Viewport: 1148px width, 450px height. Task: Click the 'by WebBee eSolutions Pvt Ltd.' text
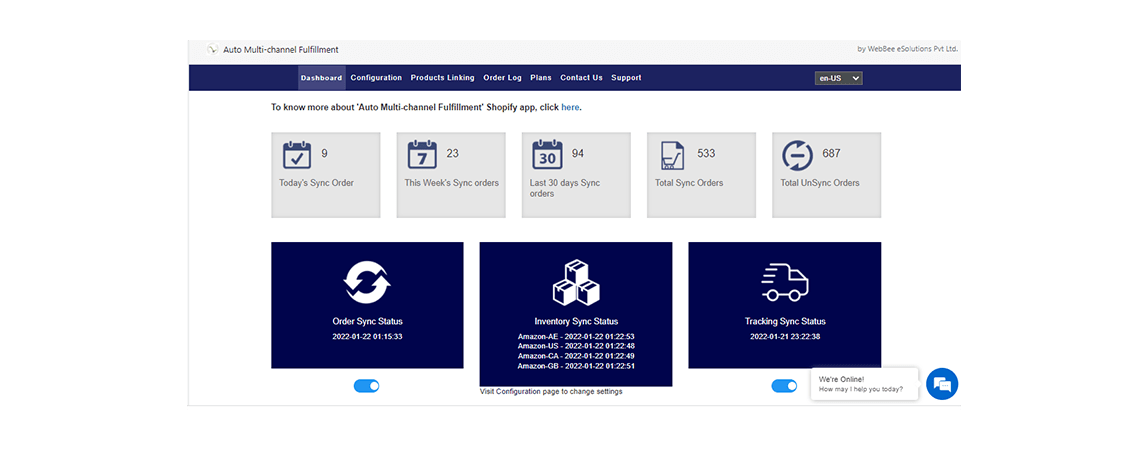908,49
